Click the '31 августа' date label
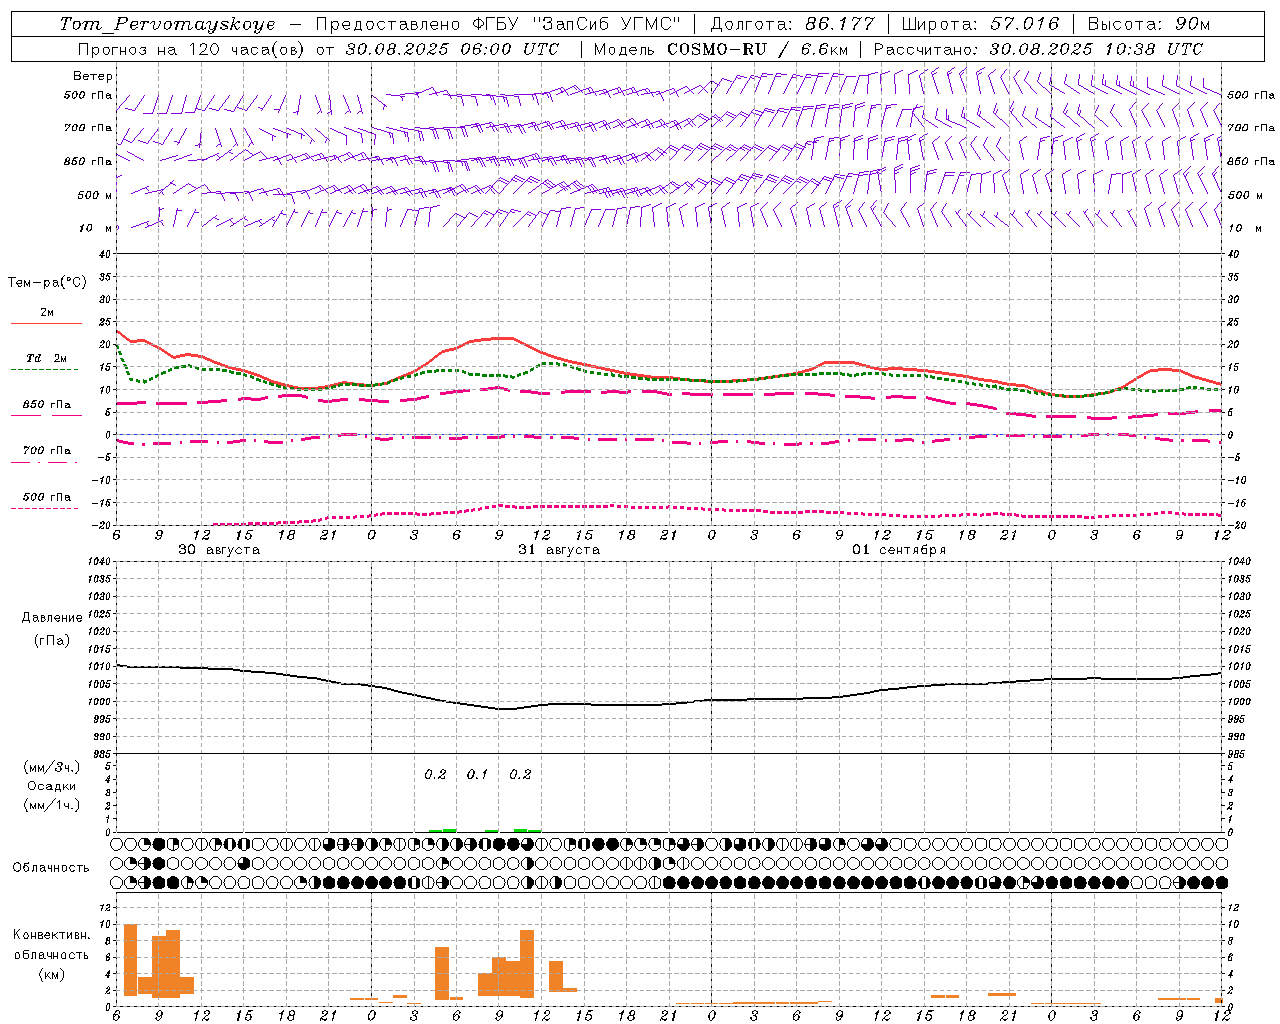Viewport: 1280px width, 1024px height. coord(559,550)
